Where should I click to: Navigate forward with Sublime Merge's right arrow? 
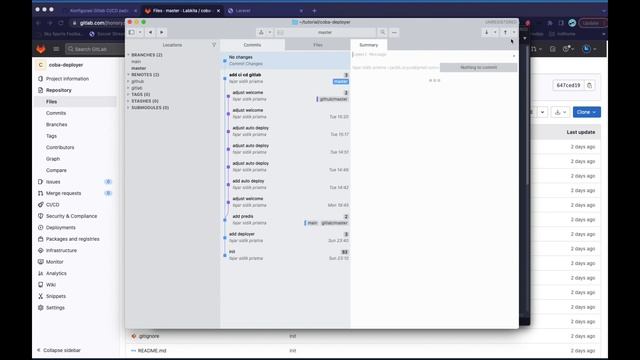coord(162,32)
